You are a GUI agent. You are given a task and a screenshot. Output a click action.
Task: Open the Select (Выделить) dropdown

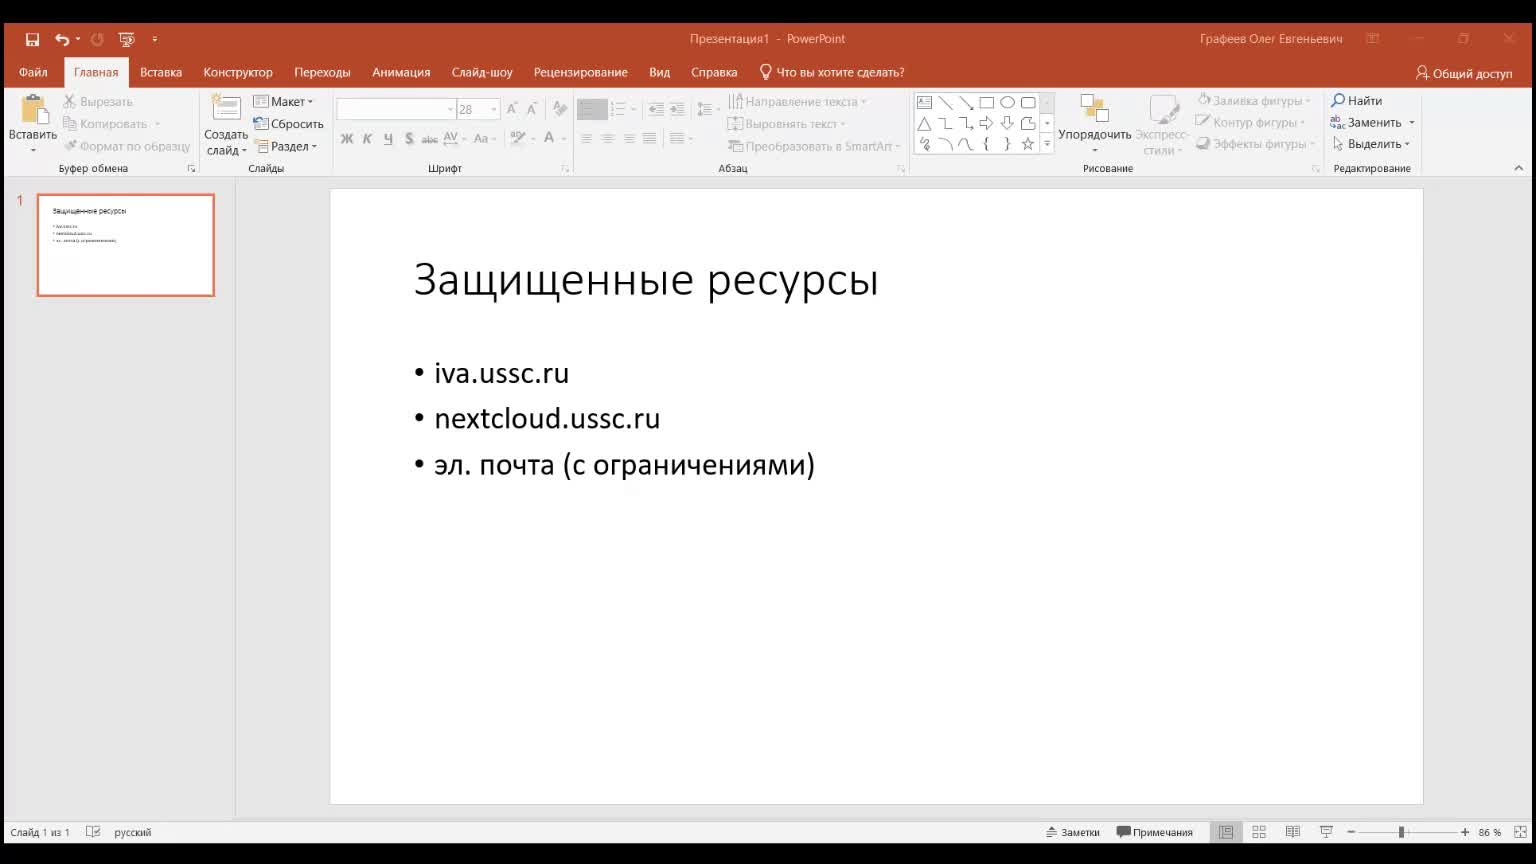tap(1371, 144)
